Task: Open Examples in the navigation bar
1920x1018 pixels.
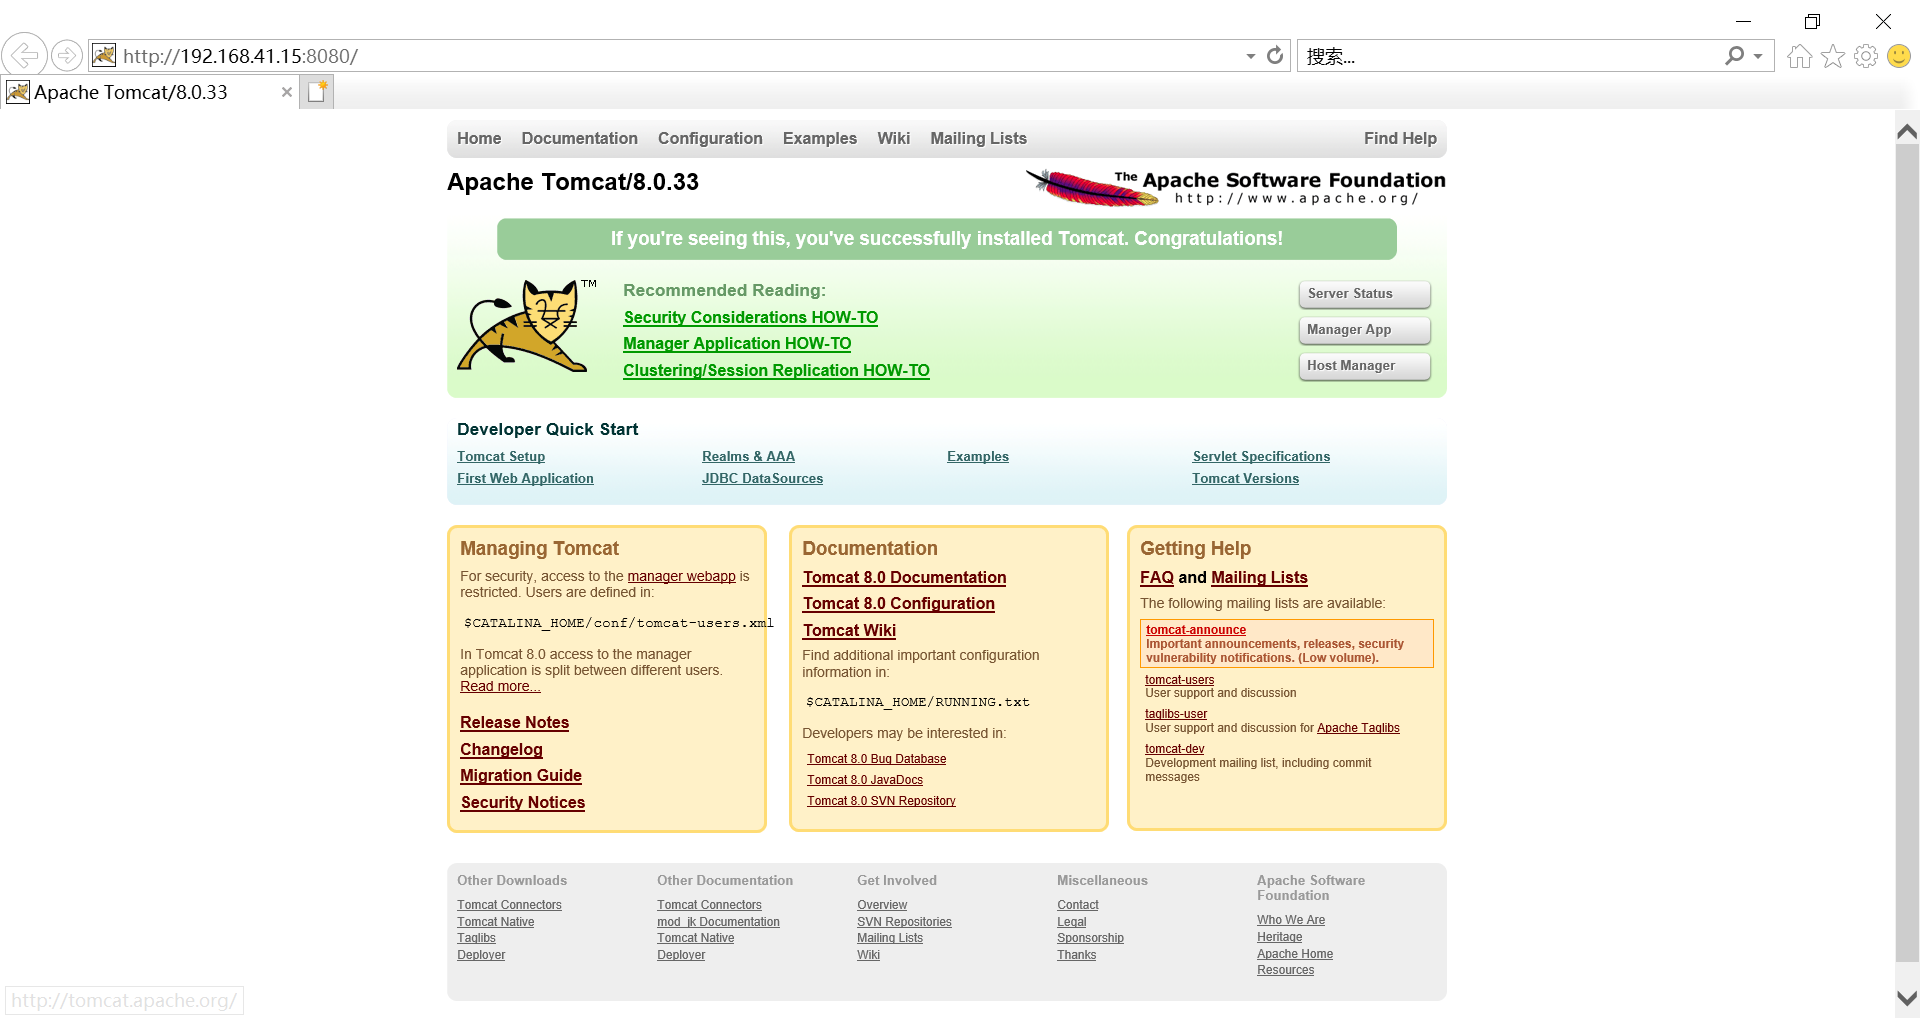Action: pos(820,138)
